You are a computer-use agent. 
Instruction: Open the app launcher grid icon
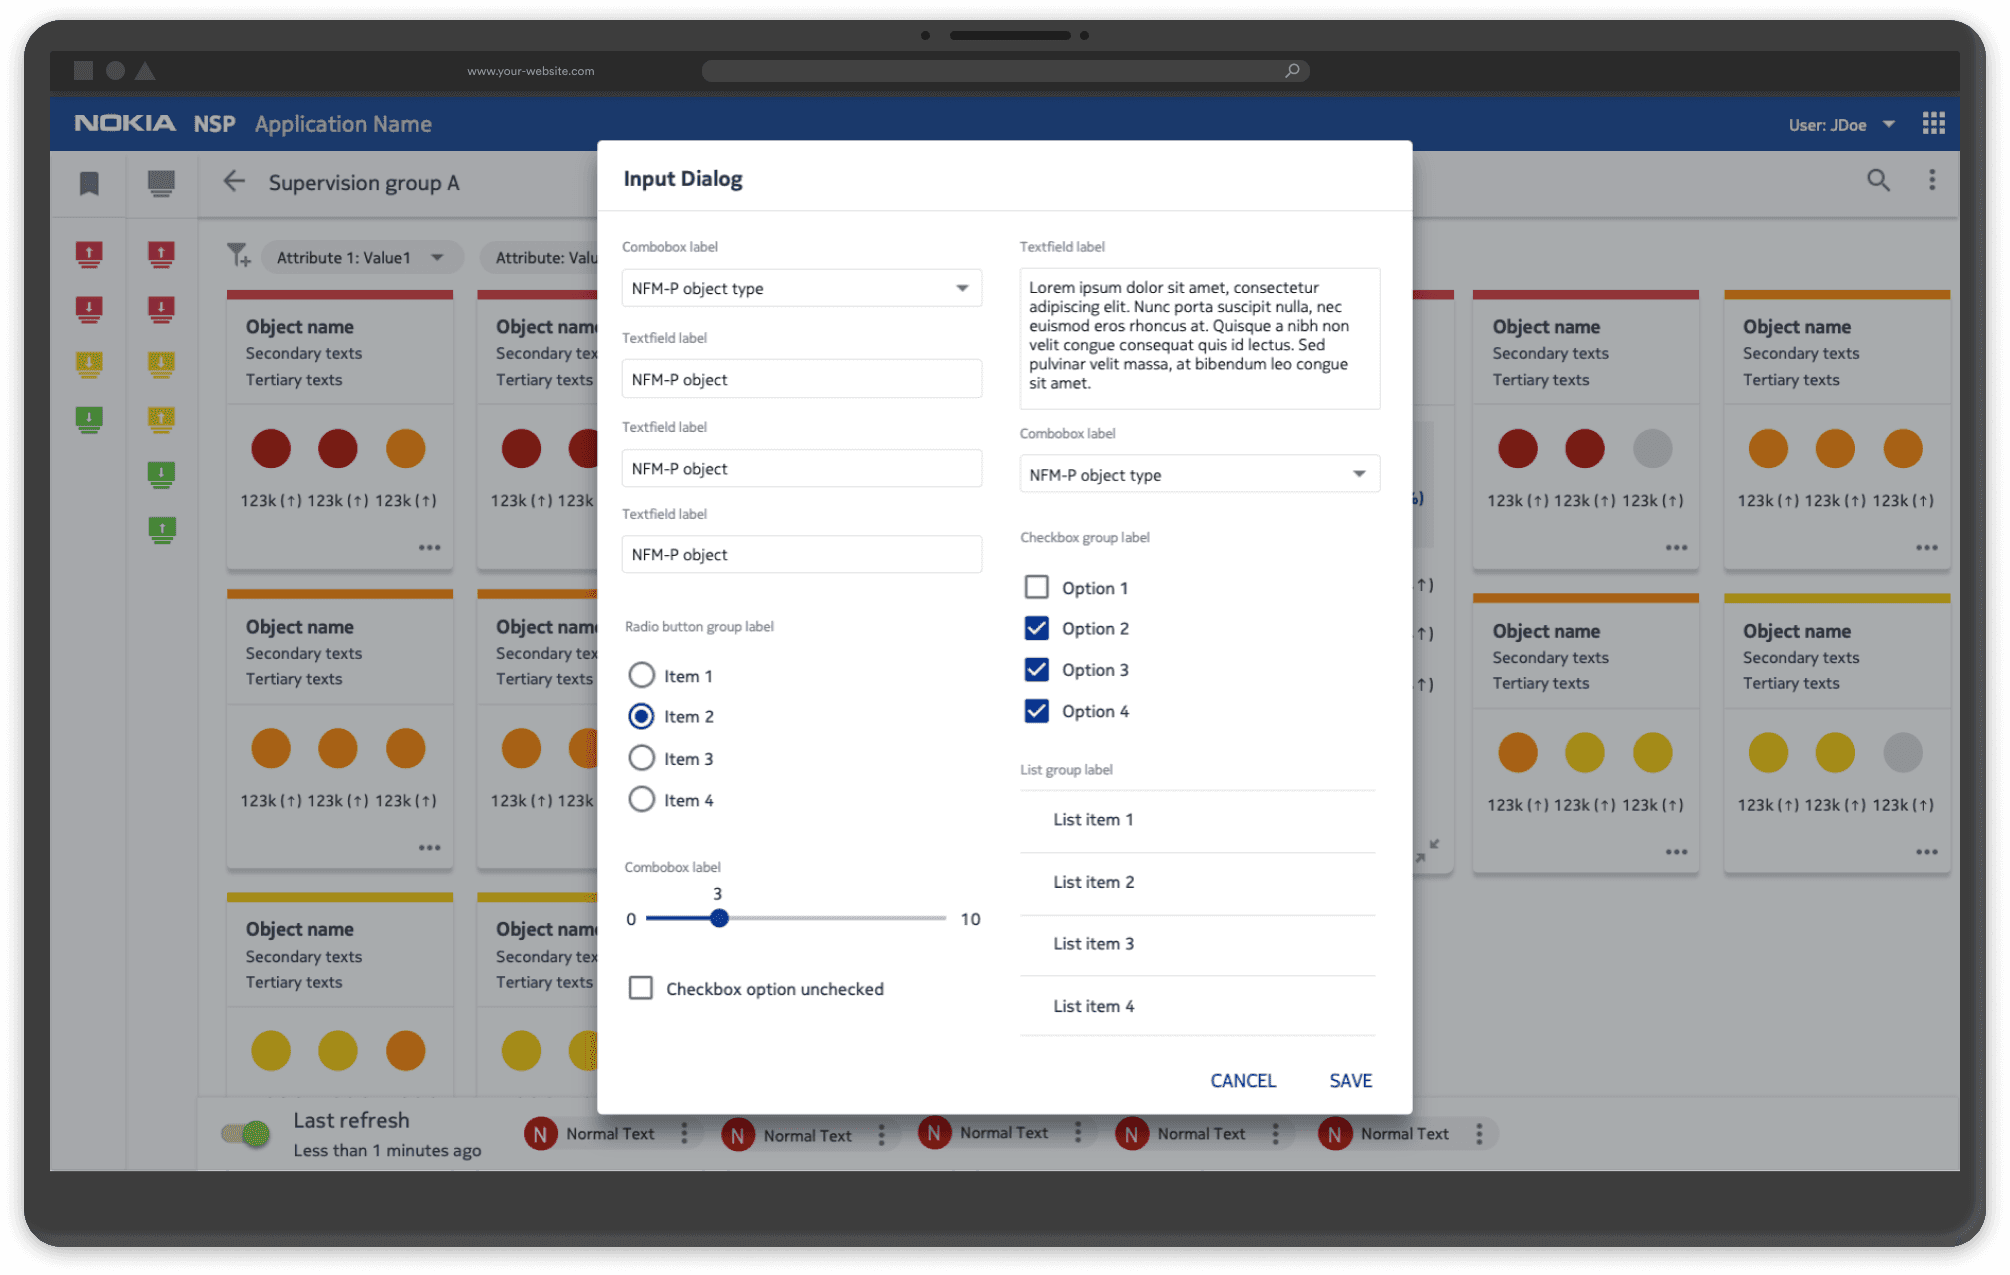click(1933, 123)
